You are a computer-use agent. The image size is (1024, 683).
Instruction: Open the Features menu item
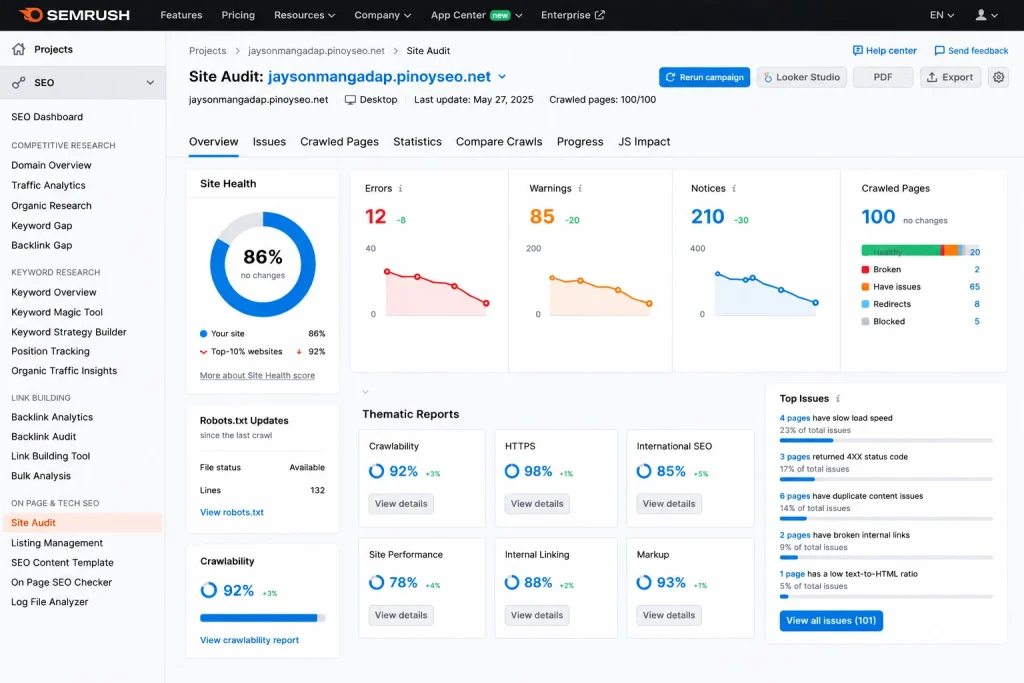tap(182, 14)
